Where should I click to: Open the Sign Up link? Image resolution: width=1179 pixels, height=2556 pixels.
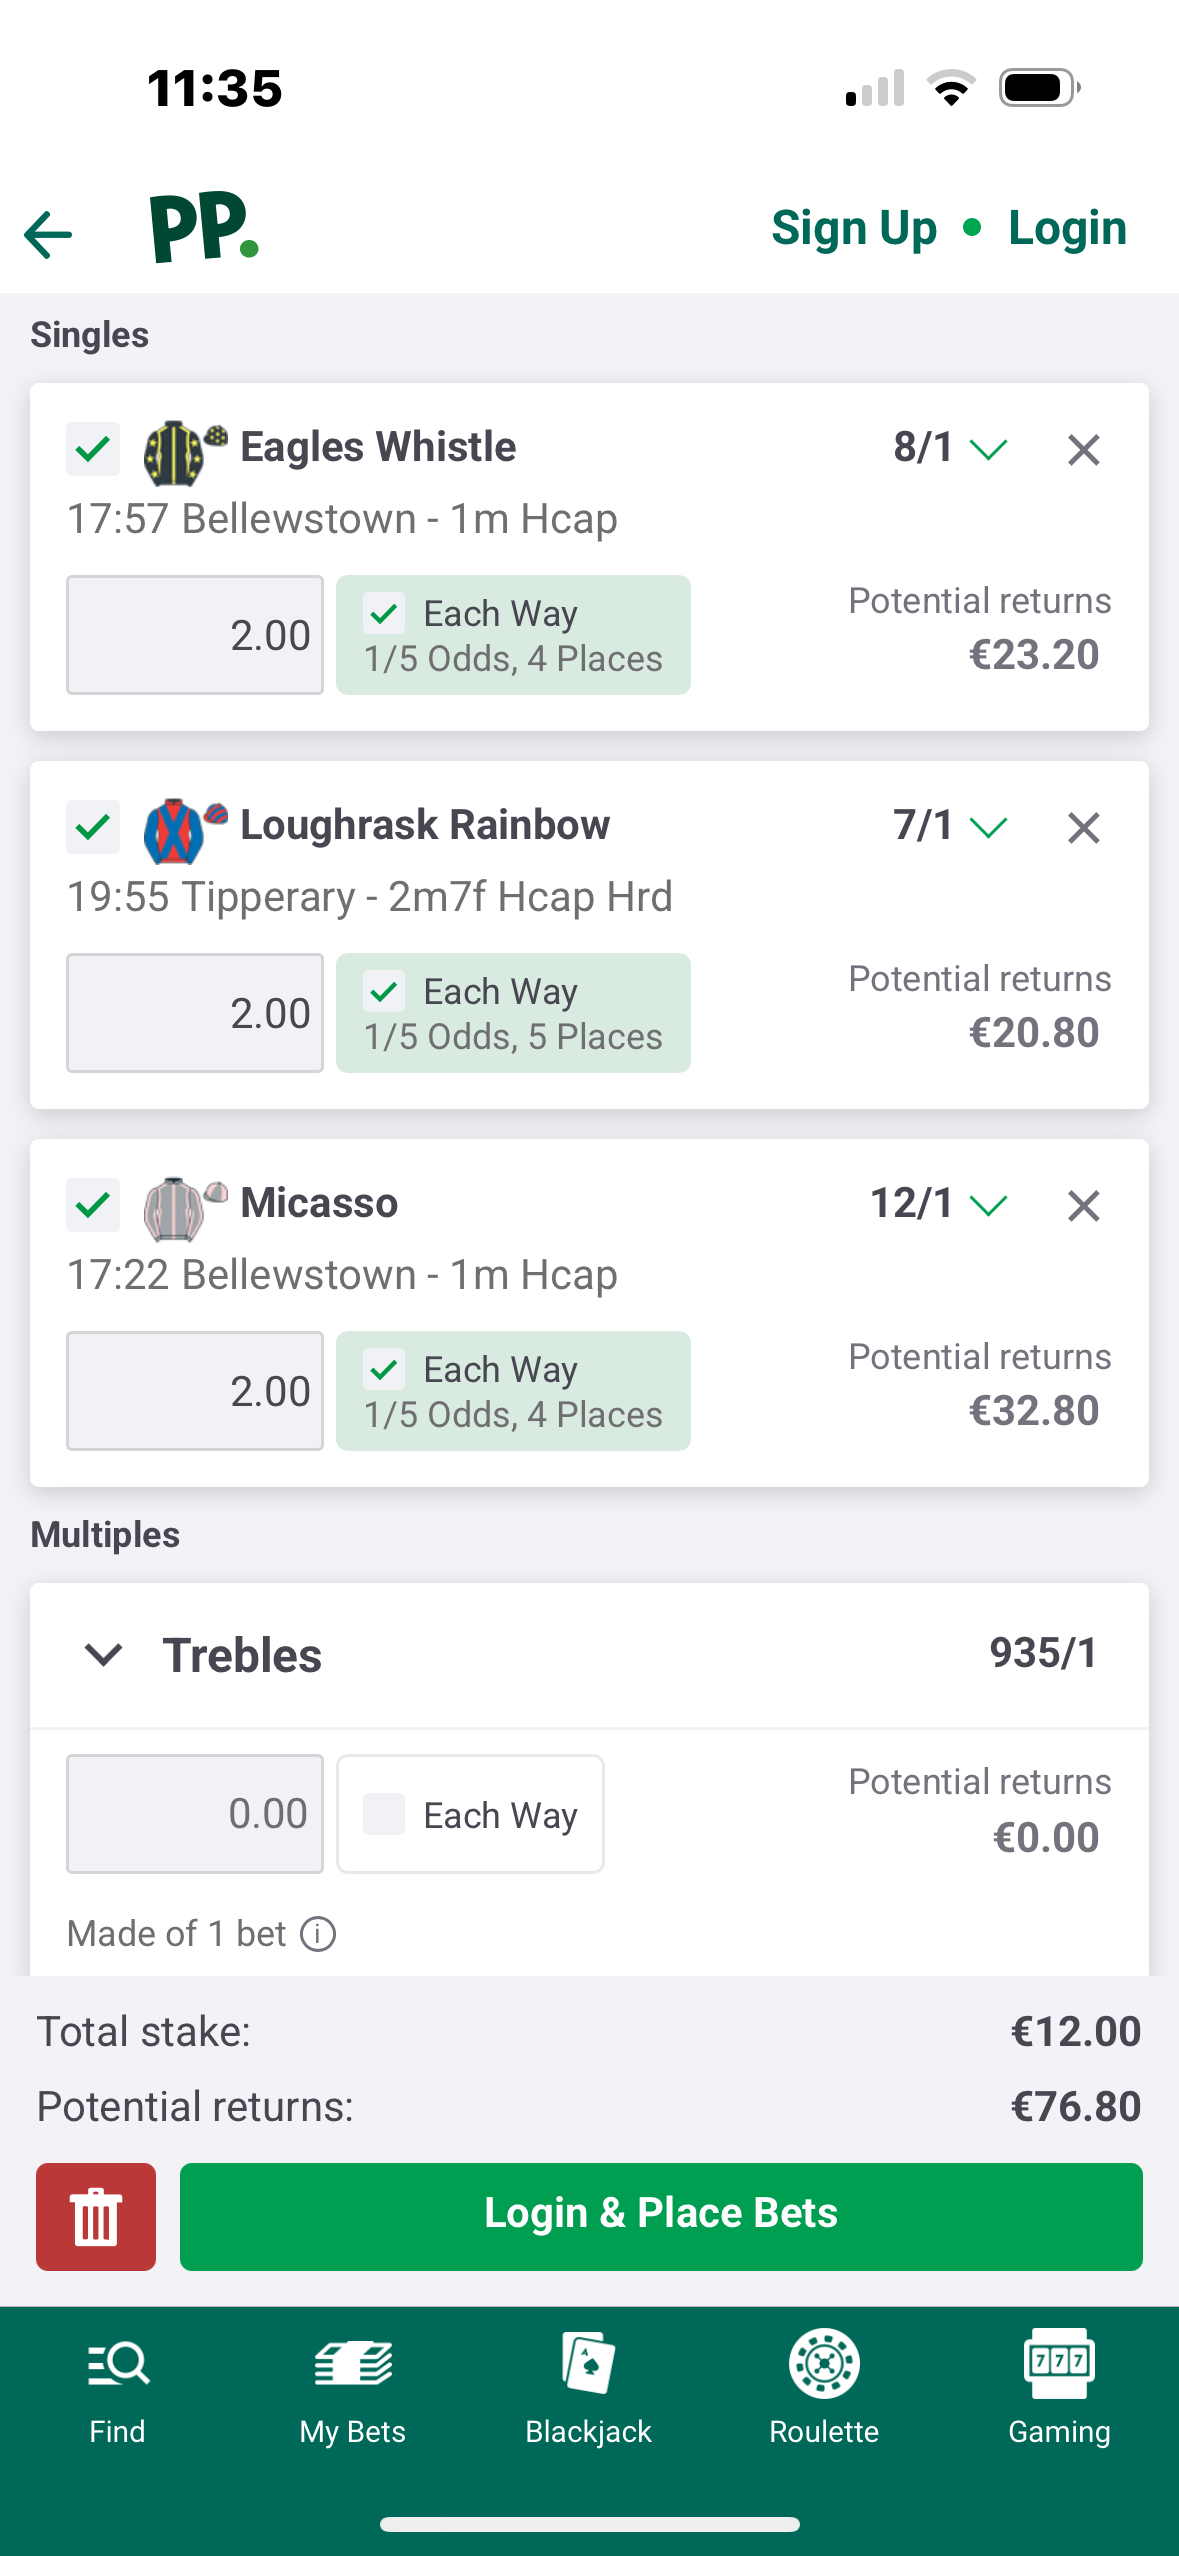coord(854,228)
